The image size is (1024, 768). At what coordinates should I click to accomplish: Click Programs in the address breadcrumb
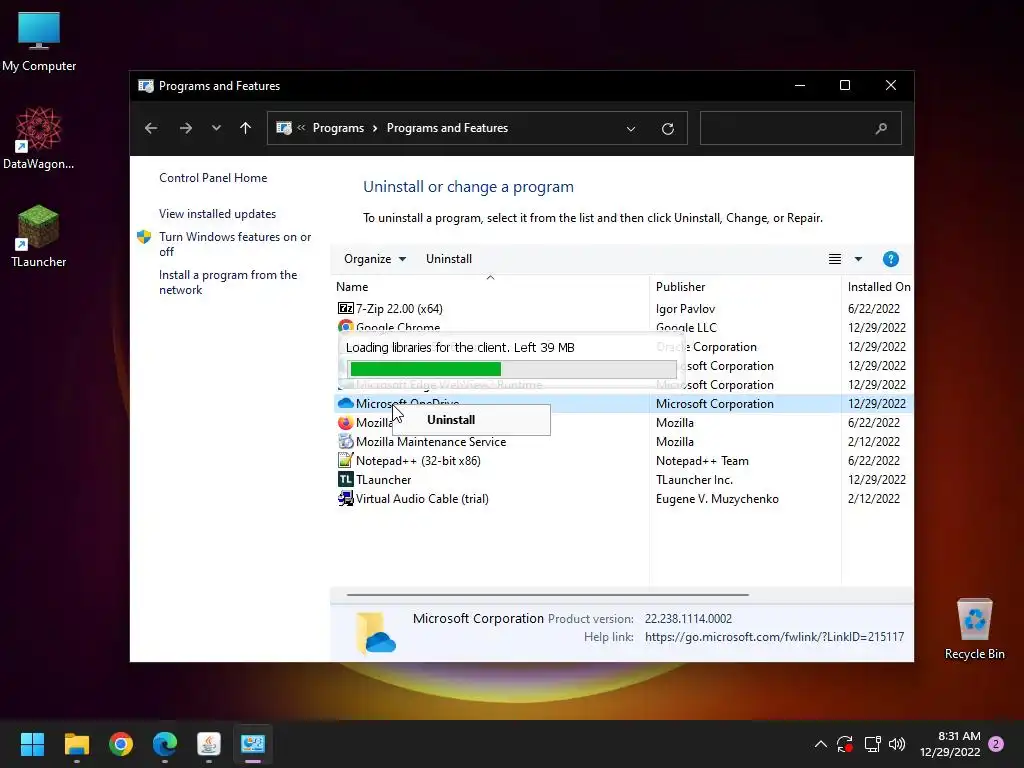click(338, 128)
